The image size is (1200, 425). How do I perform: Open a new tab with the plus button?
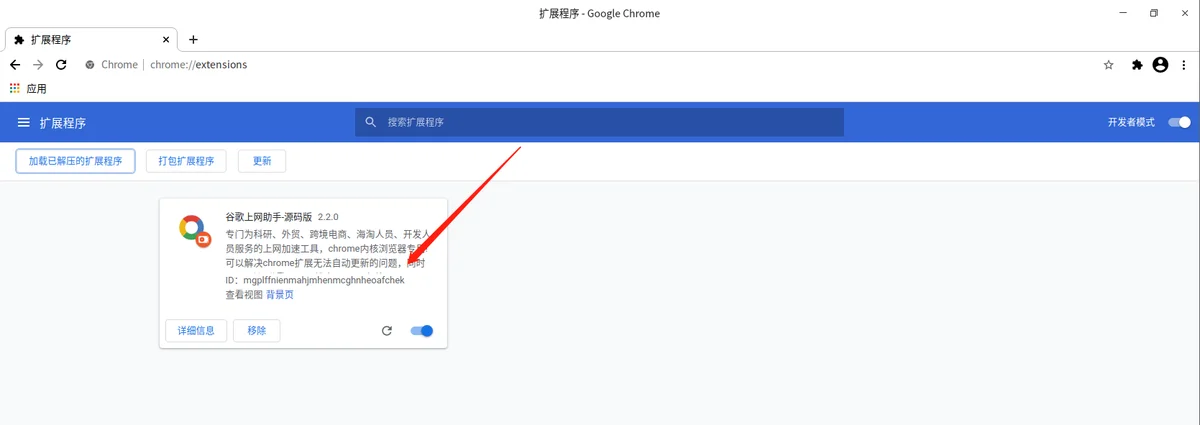tap(193, 39)
